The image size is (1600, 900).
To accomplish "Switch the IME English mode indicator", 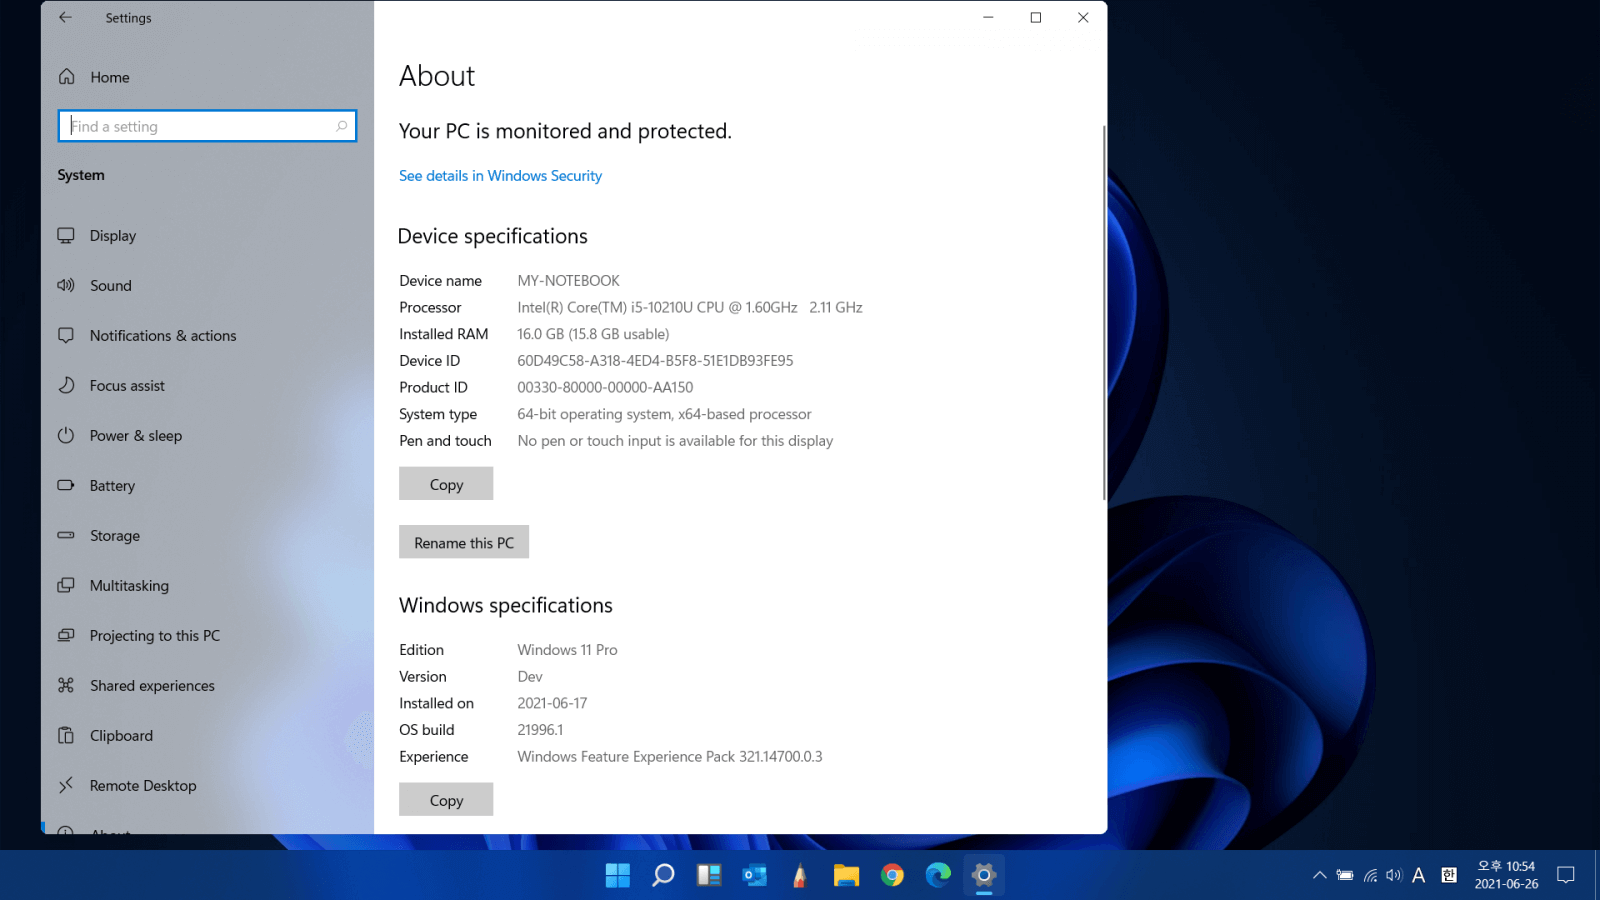I will click(1418, 876).
